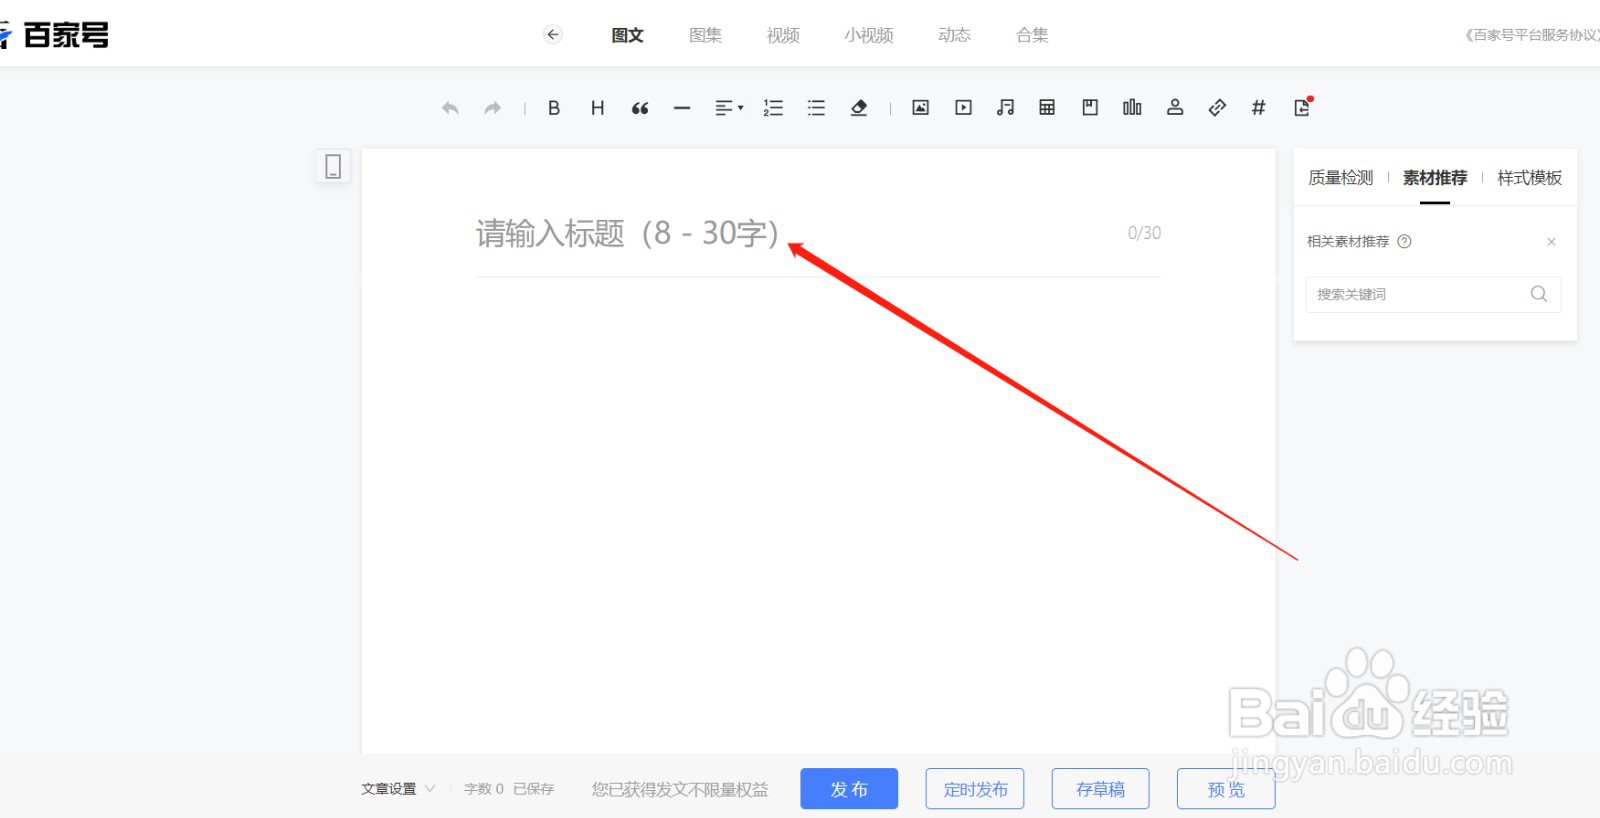Insert a numbered list
1600x818 pixels.
[773, 108]
